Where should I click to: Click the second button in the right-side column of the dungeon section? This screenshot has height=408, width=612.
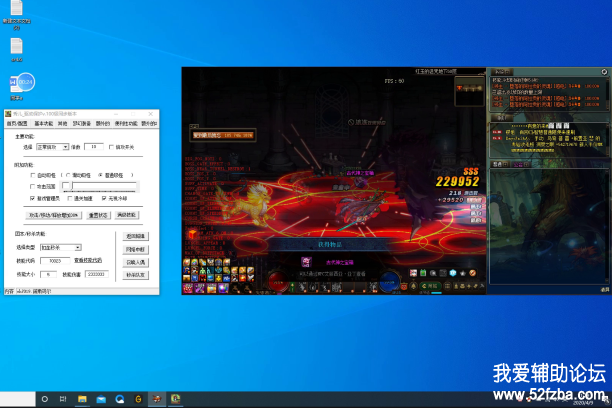point(135,249)
